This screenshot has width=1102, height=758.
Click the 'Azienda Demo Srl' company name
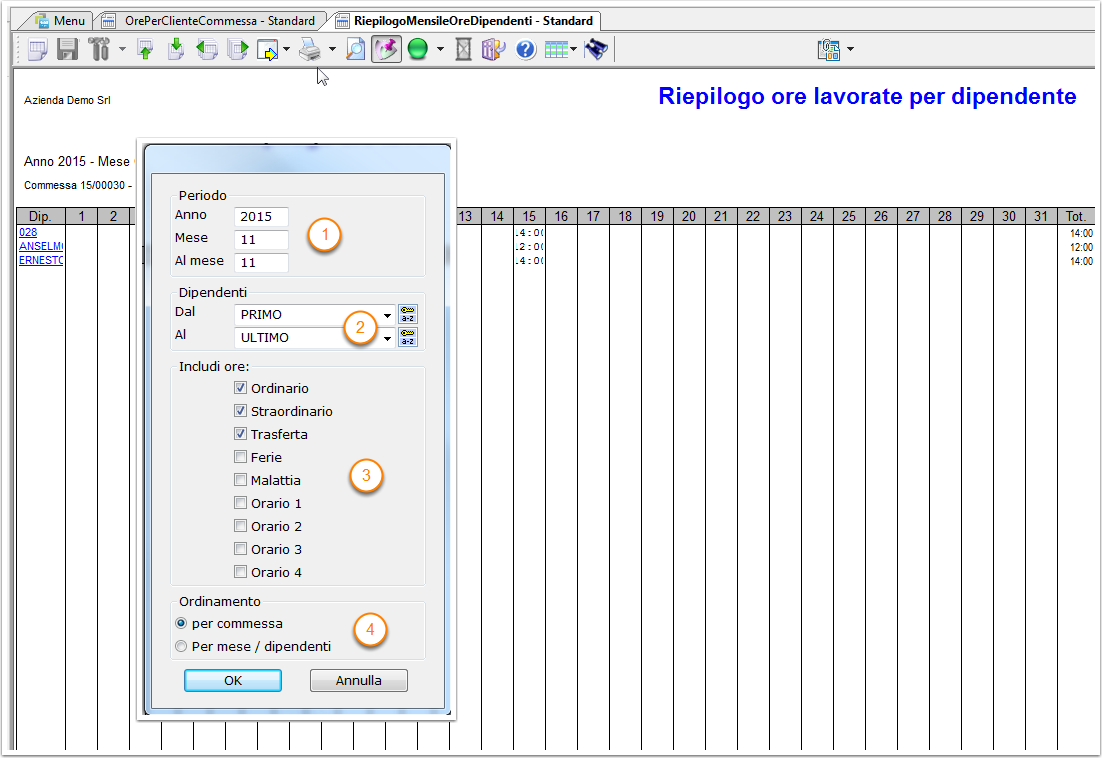pyautogui.click(x=67, y=100)
